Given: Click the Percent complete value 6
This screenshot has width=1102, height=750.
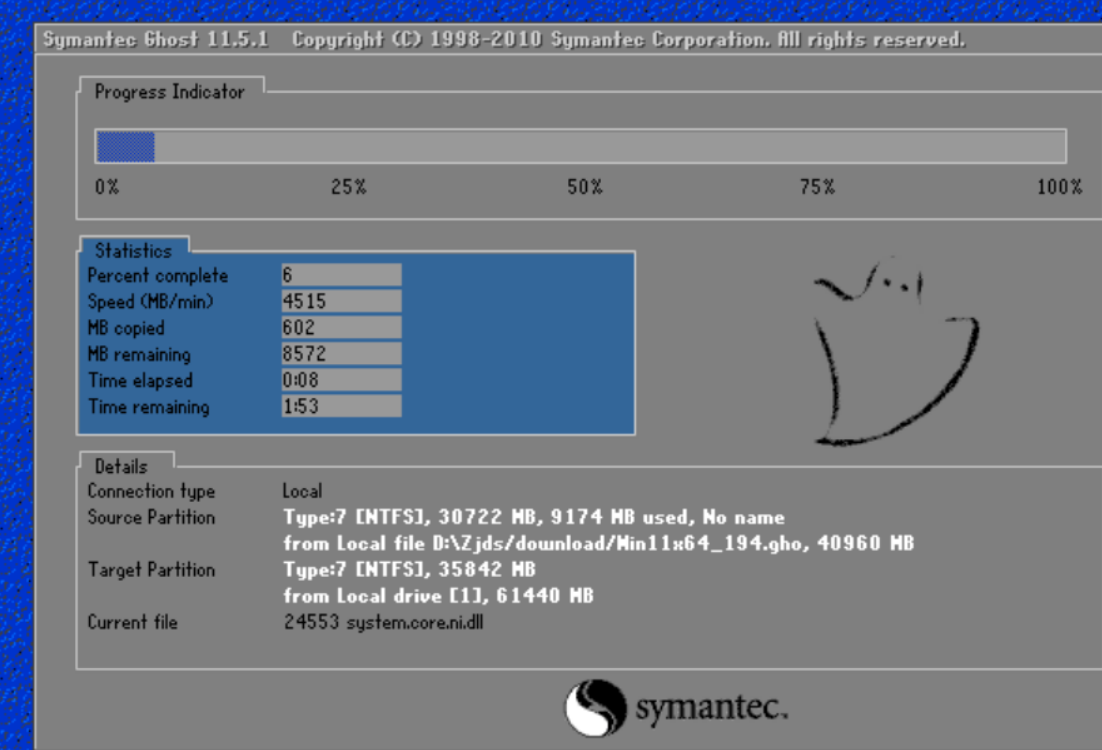Looking at the screenshot, I should (342, 275).
